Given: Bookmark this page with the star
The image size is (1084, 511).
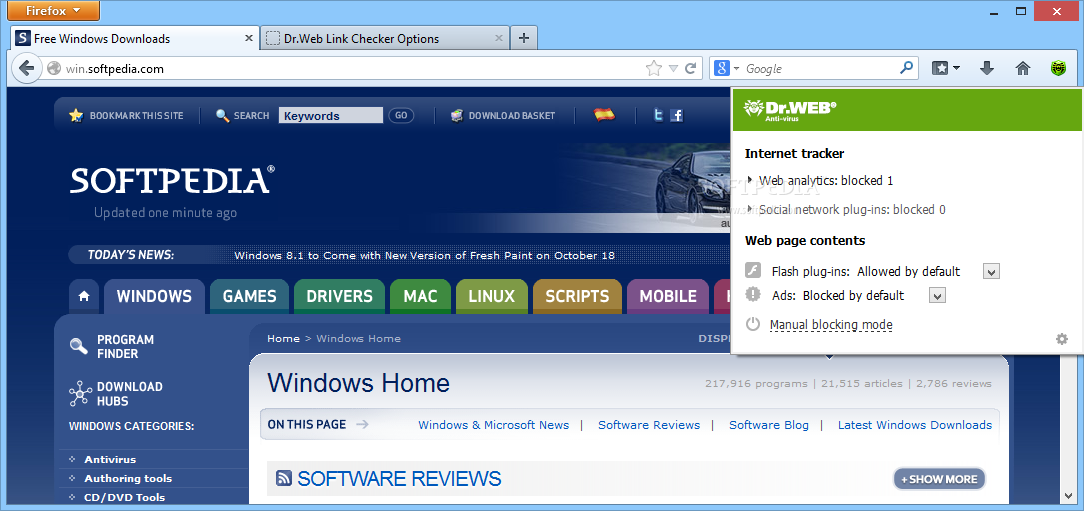Looking at the screenshot, I should click(653, 68).
